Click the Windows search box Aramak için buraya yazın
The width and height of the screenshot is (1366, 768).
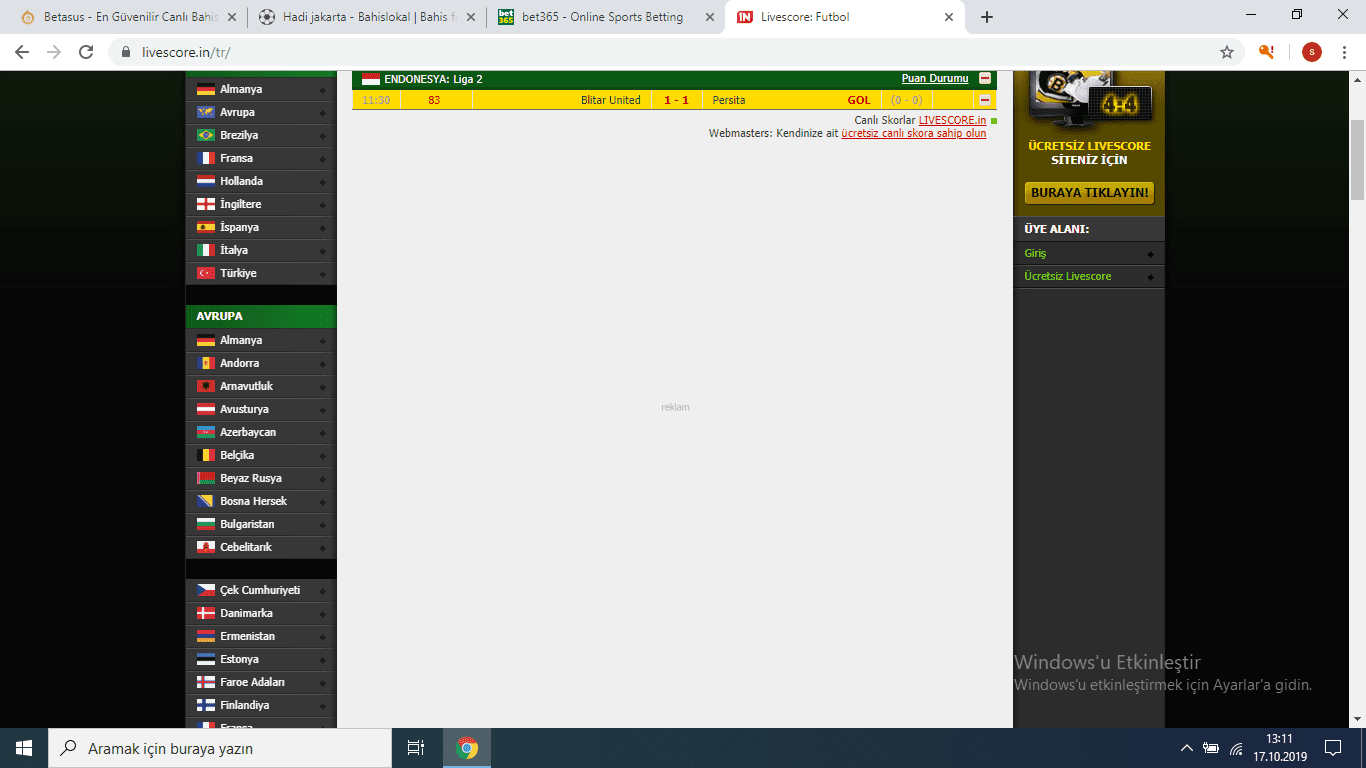[220, 748]
